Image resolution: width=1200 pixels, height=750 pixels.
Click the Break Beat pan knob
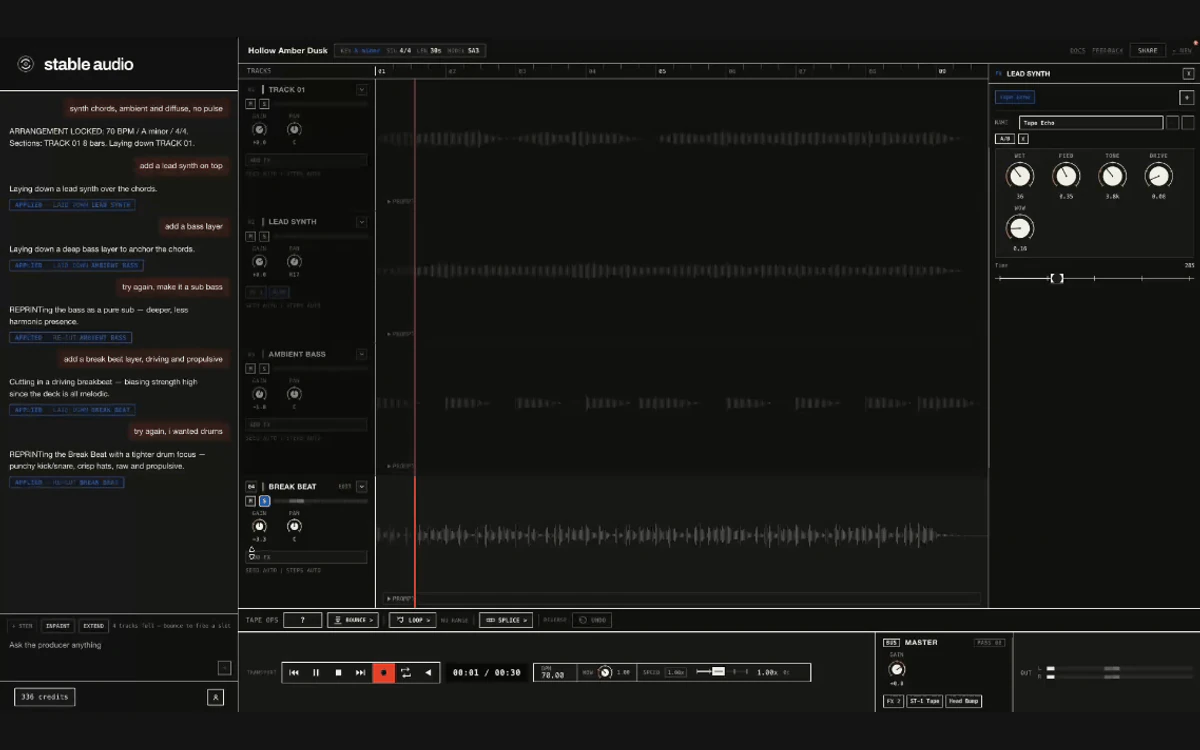click(294, 526)
